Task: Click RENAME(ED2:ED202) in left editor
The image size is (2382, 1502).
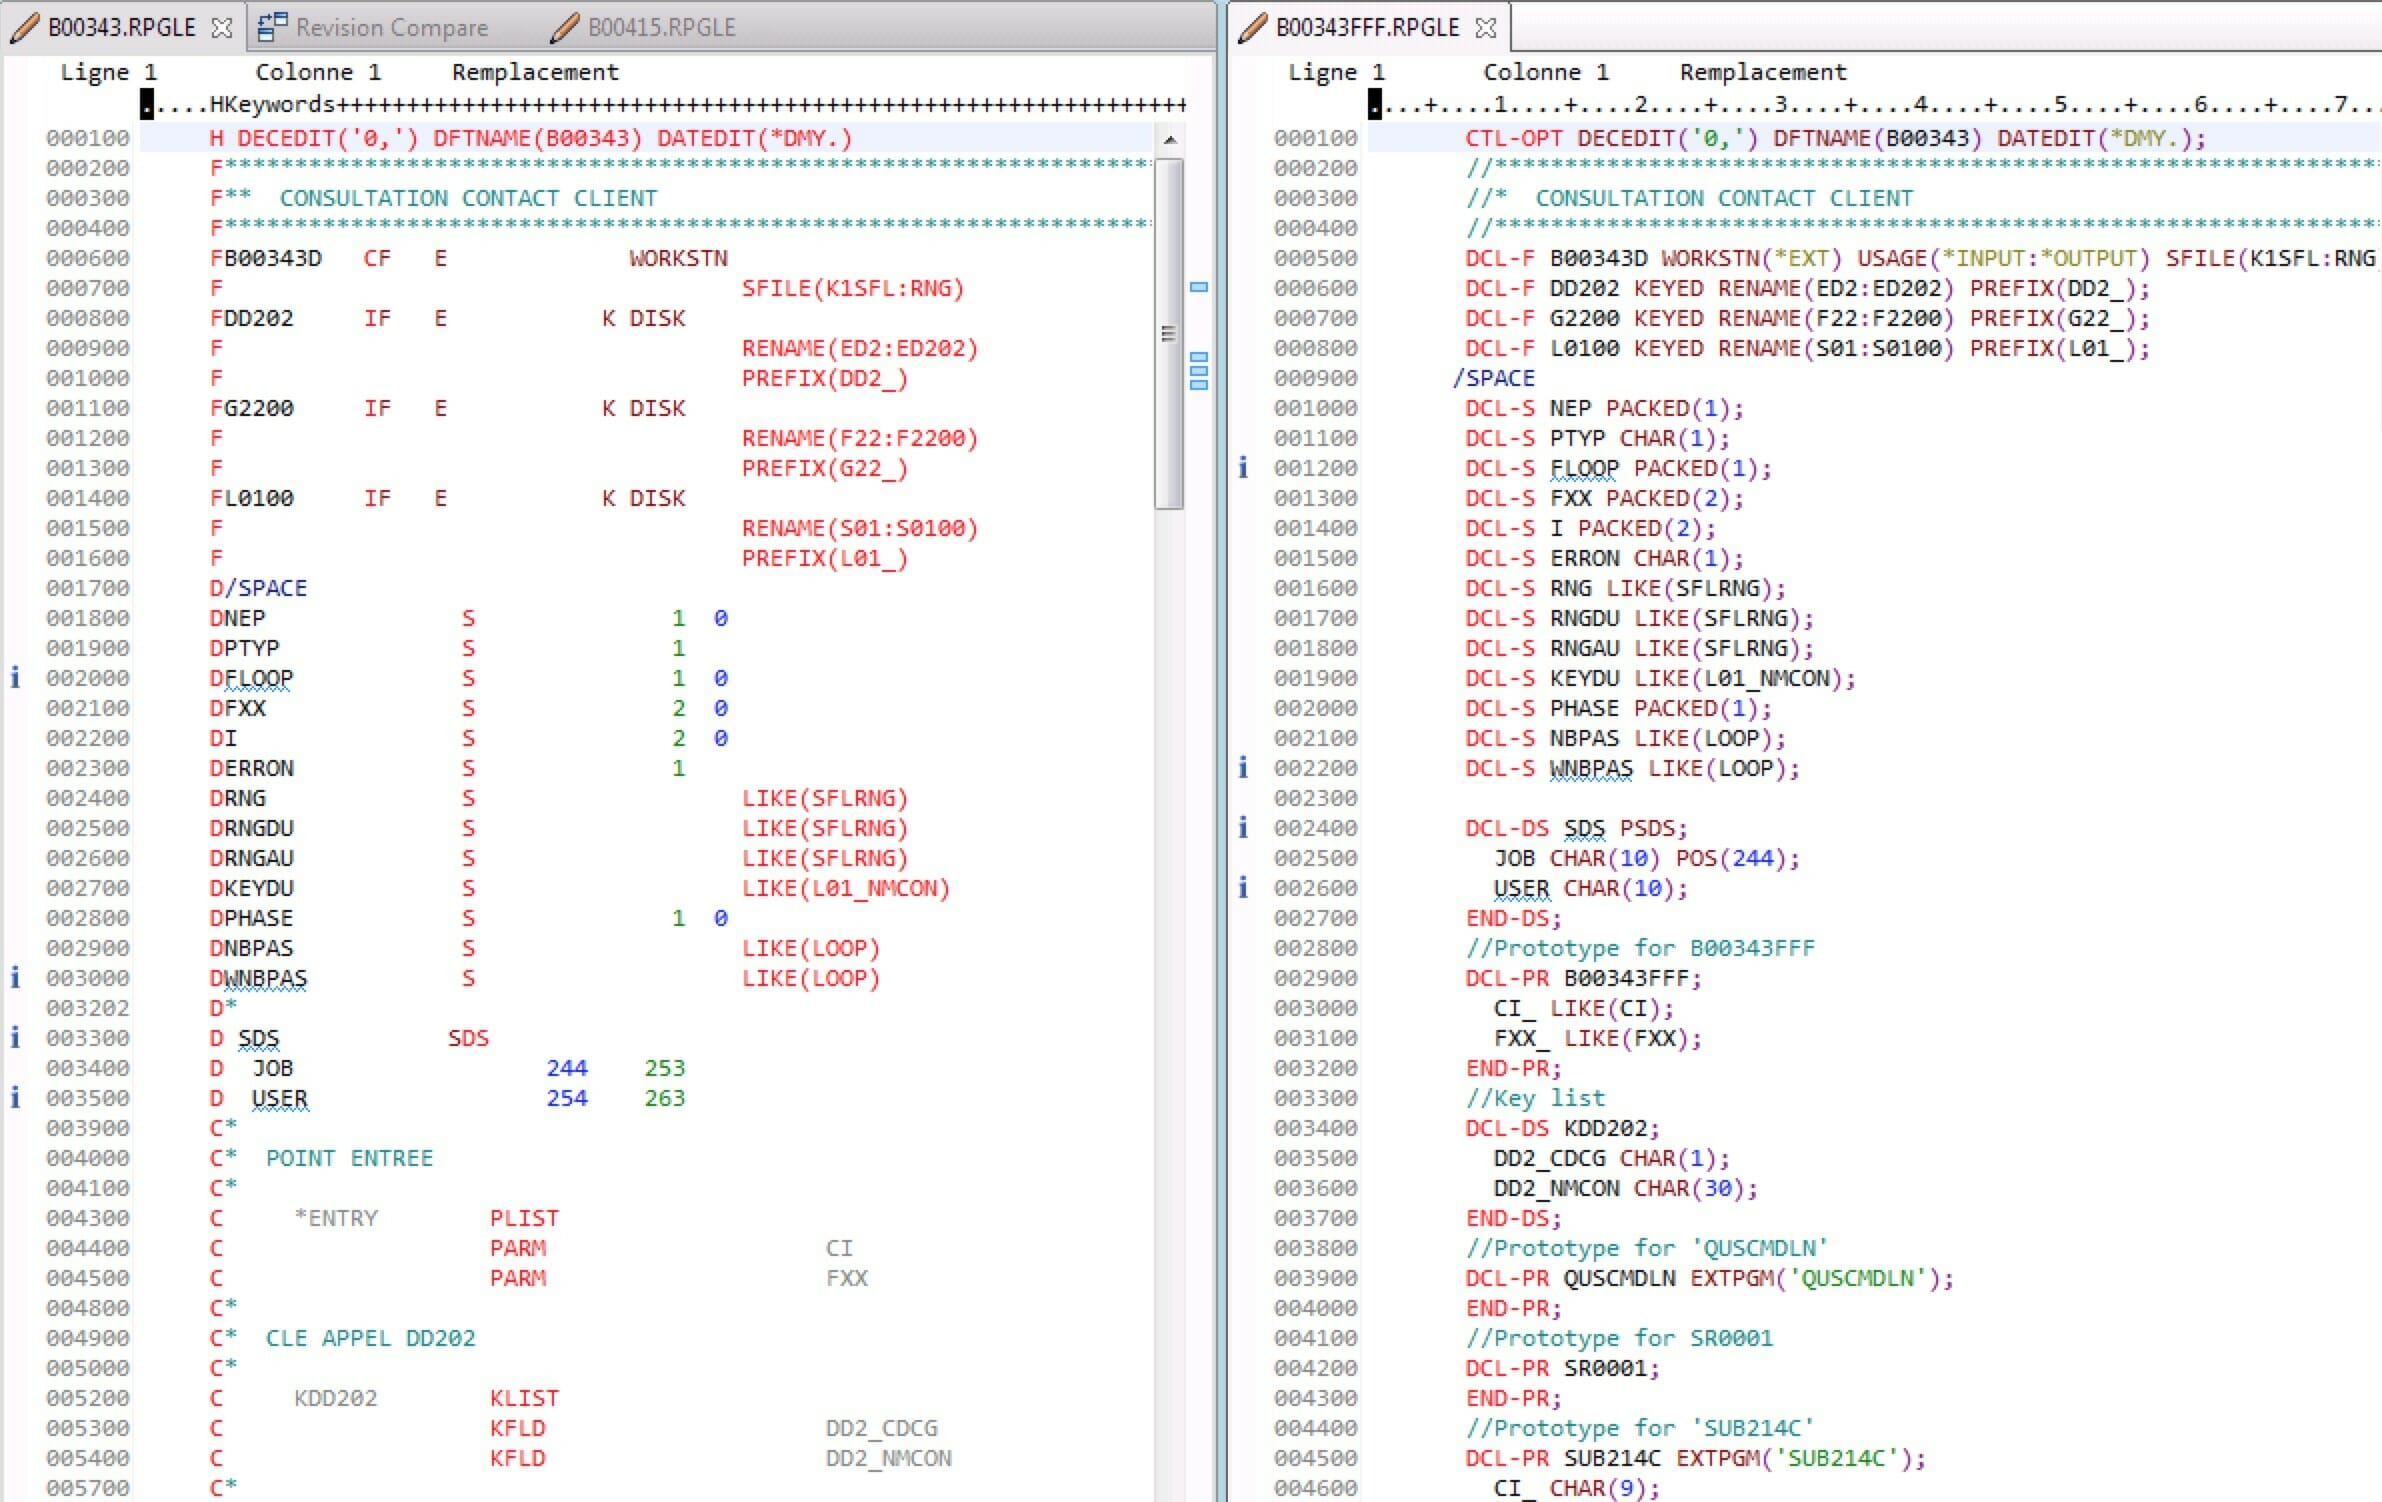Action: [859, 348]
